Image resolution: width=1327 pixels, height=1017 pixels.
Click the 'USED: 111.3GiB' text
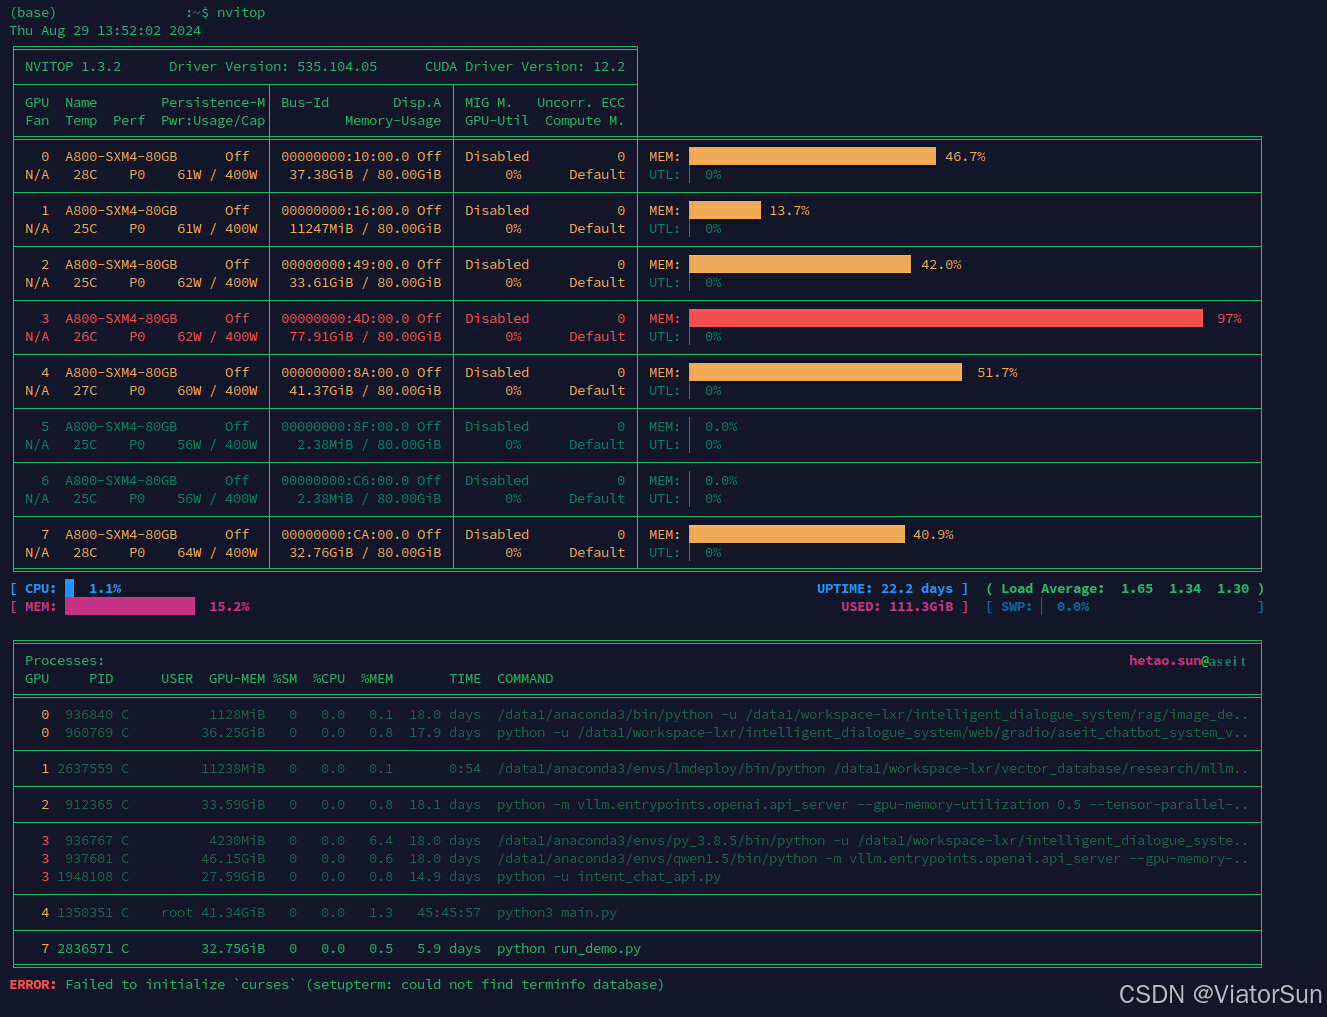click(897, 607)
